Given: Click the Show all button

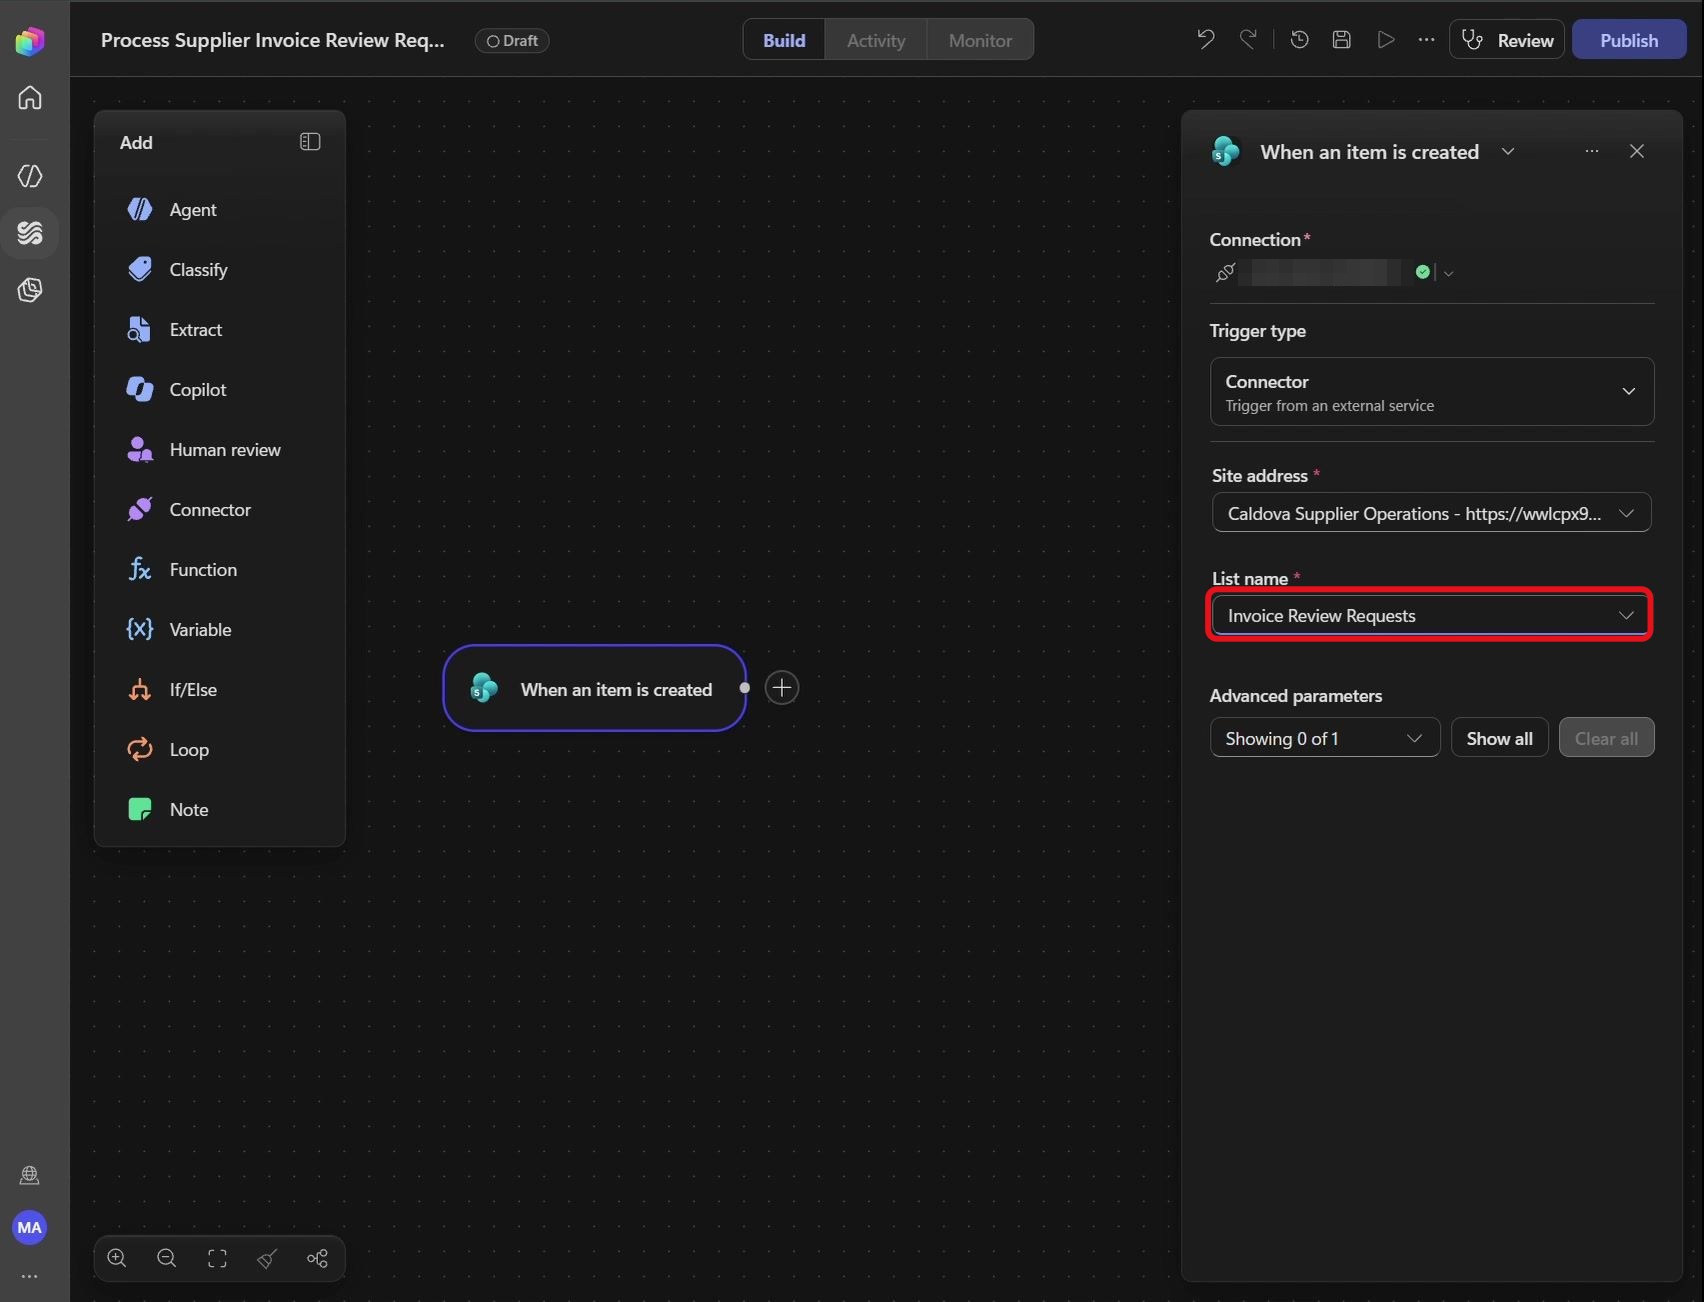Looking at the screenshot, I should [1499, 738].
